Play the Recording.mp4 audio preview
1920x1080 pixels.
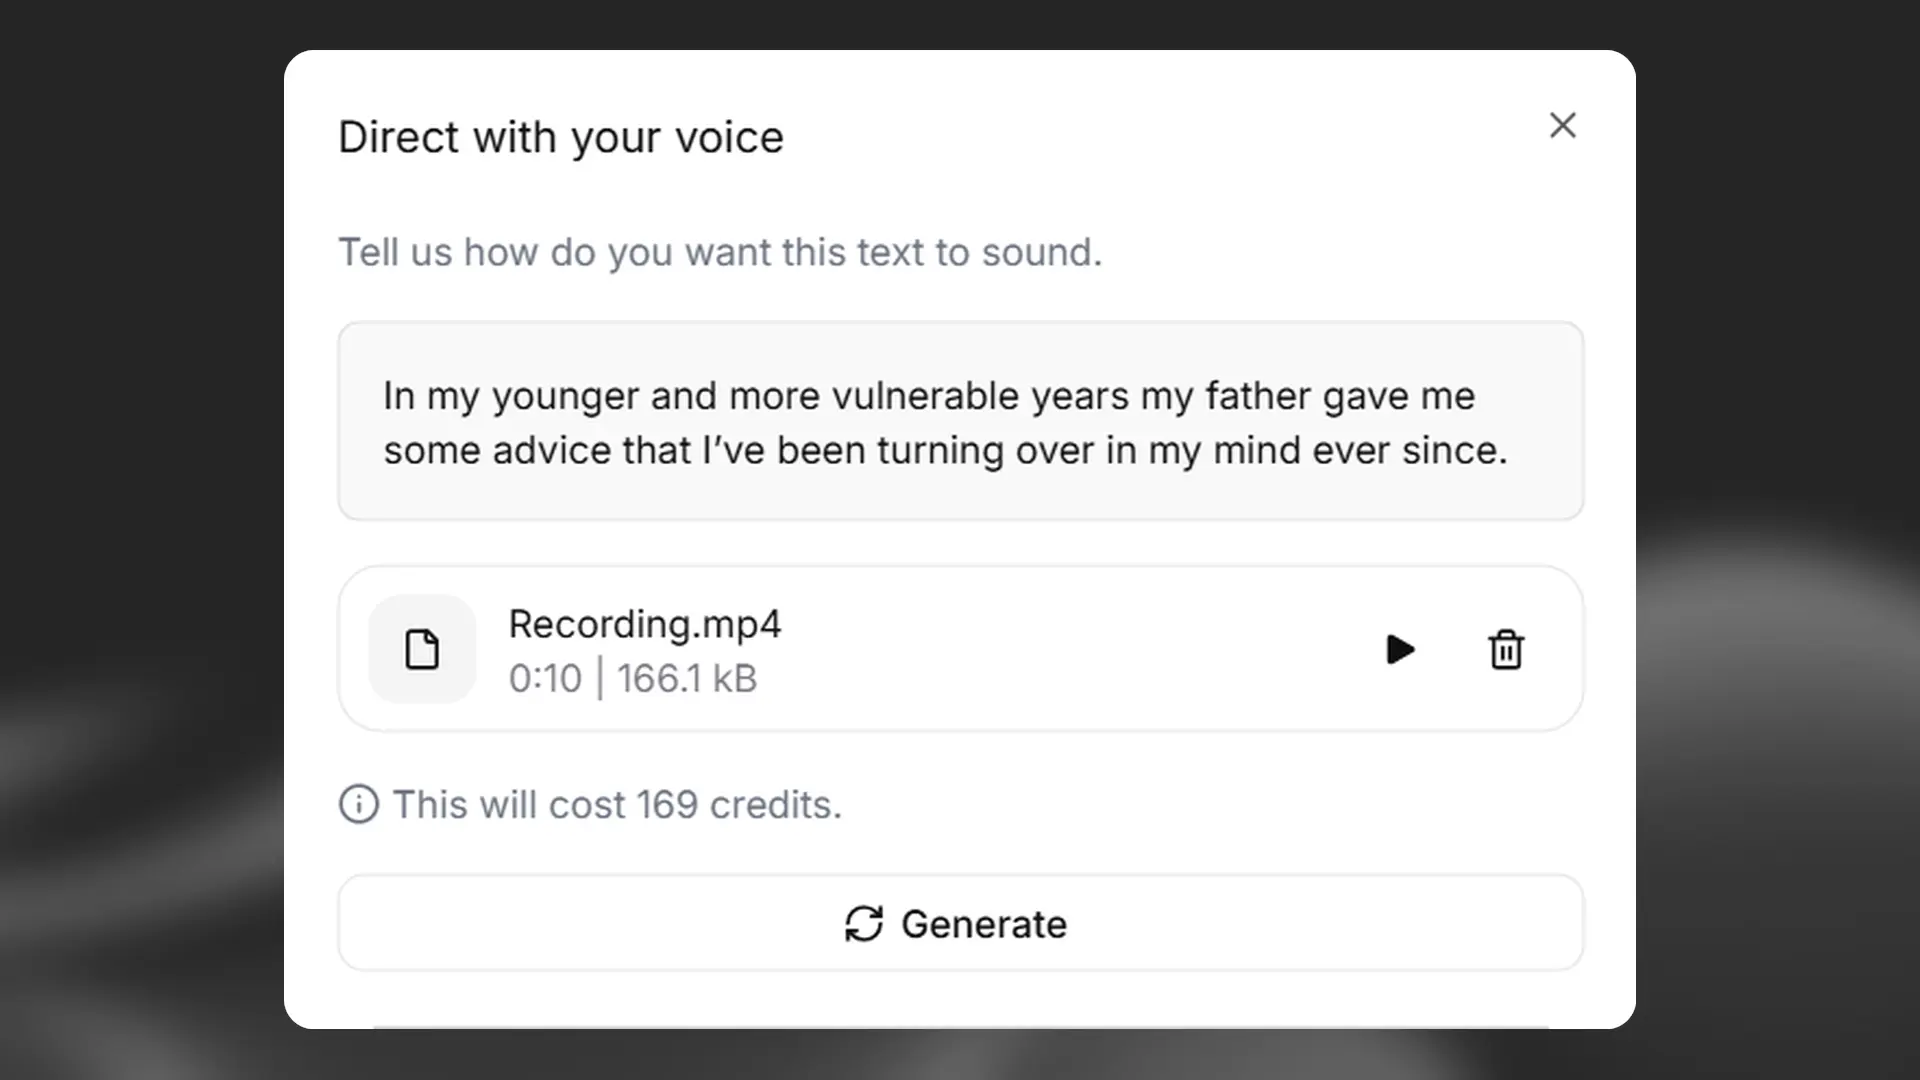tap(1400, 650)
